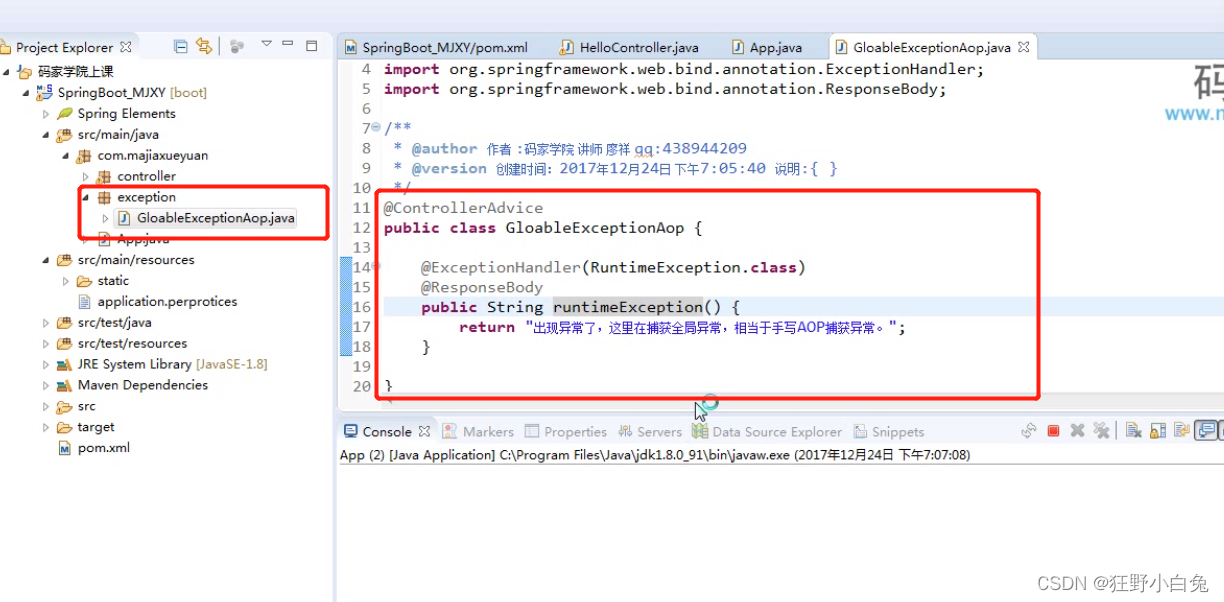Switch to HelloController.java editor tab
Screen dimensions: 1224x602
click(630, 47)
